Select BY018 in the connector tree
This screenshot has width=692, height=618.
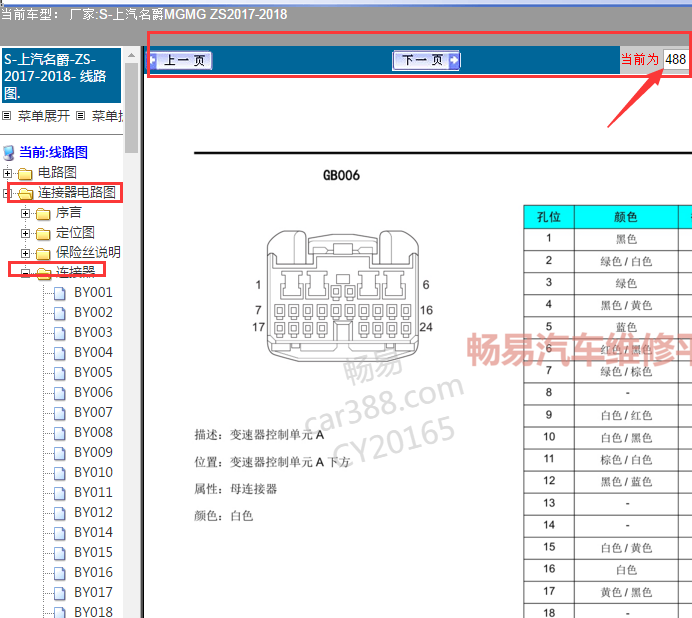(x=93, y=612)
